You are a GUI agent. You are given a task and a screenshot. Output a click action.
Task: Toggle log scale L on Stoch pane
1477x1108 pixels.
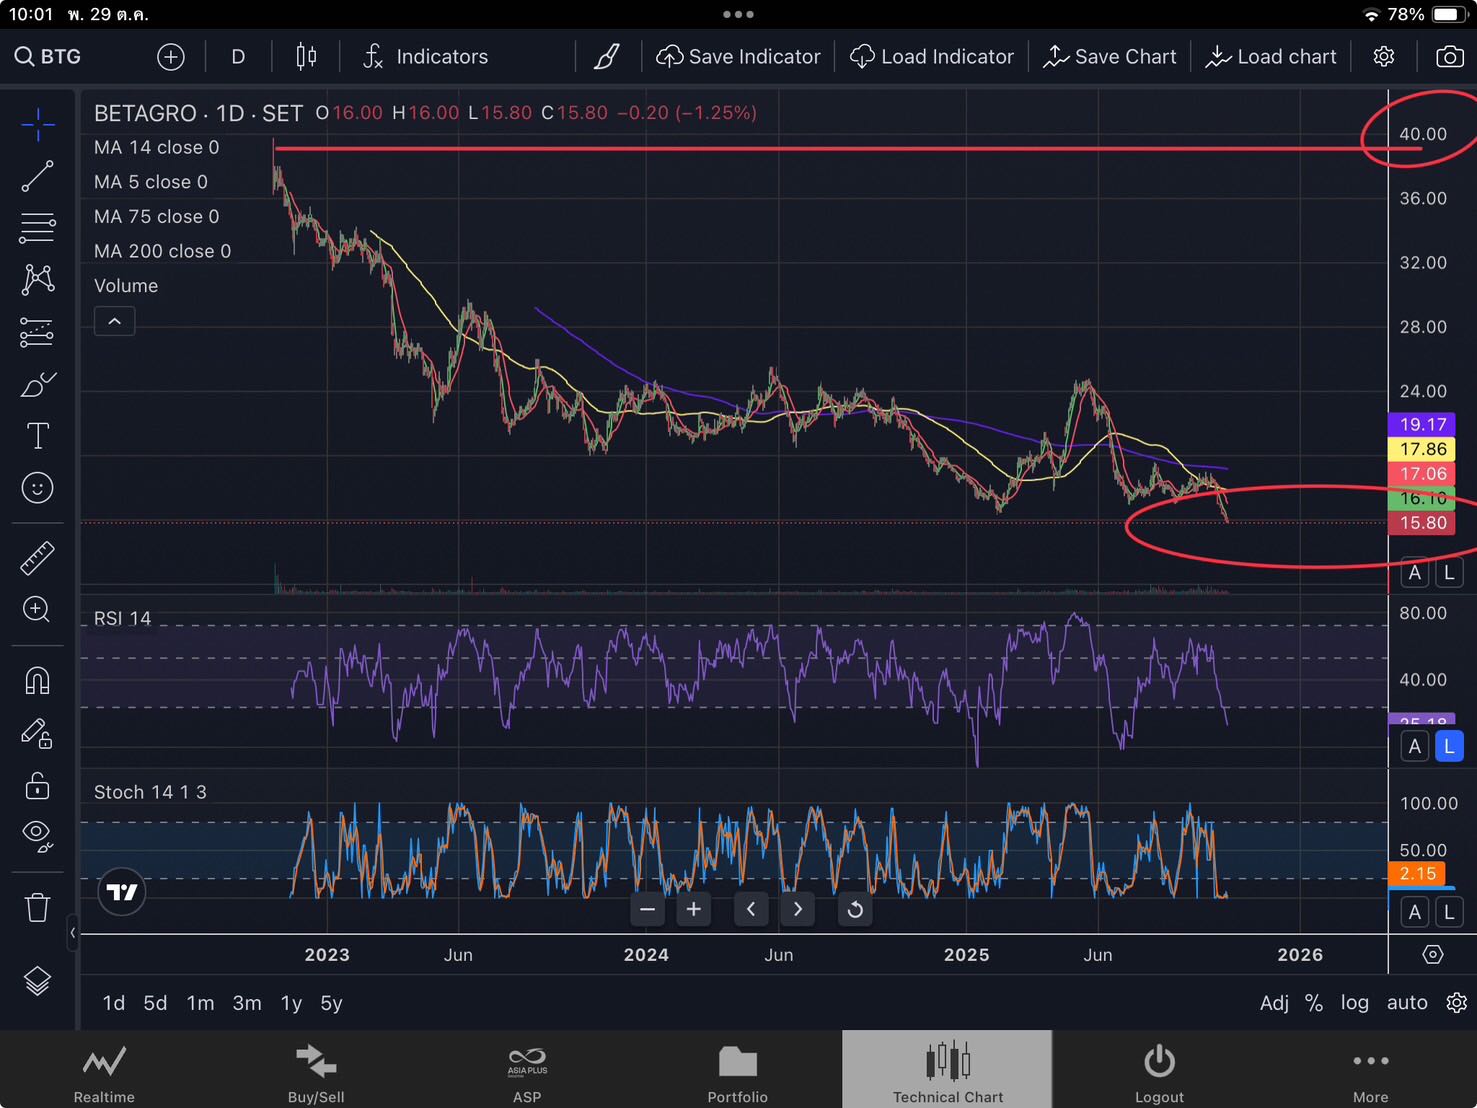1449,912
